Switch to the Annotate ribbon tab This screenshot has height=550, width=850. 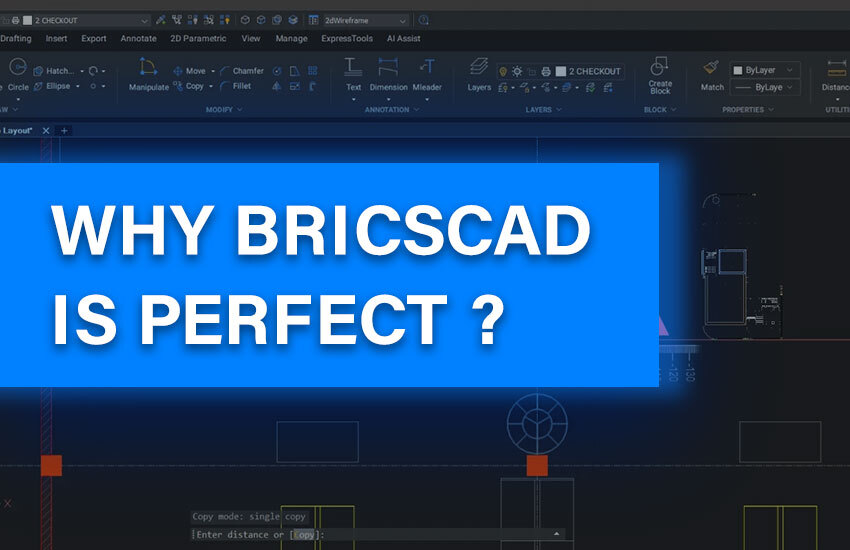pos(138,38)
